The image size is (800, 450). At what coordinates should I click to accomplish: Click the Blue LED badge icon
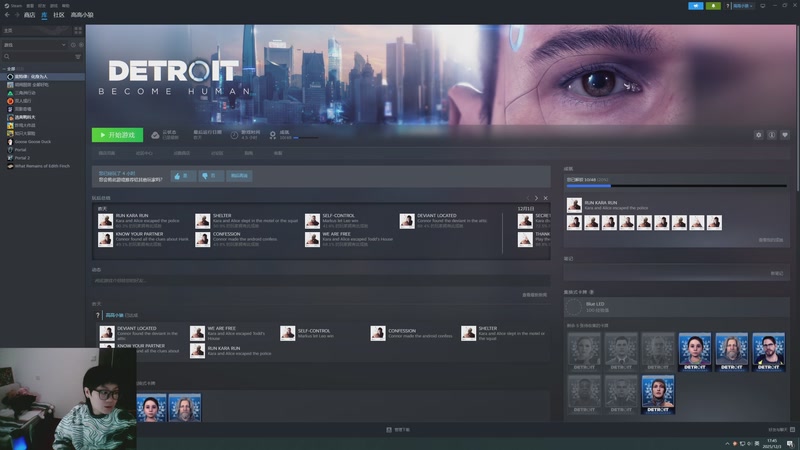click(573, 307)
